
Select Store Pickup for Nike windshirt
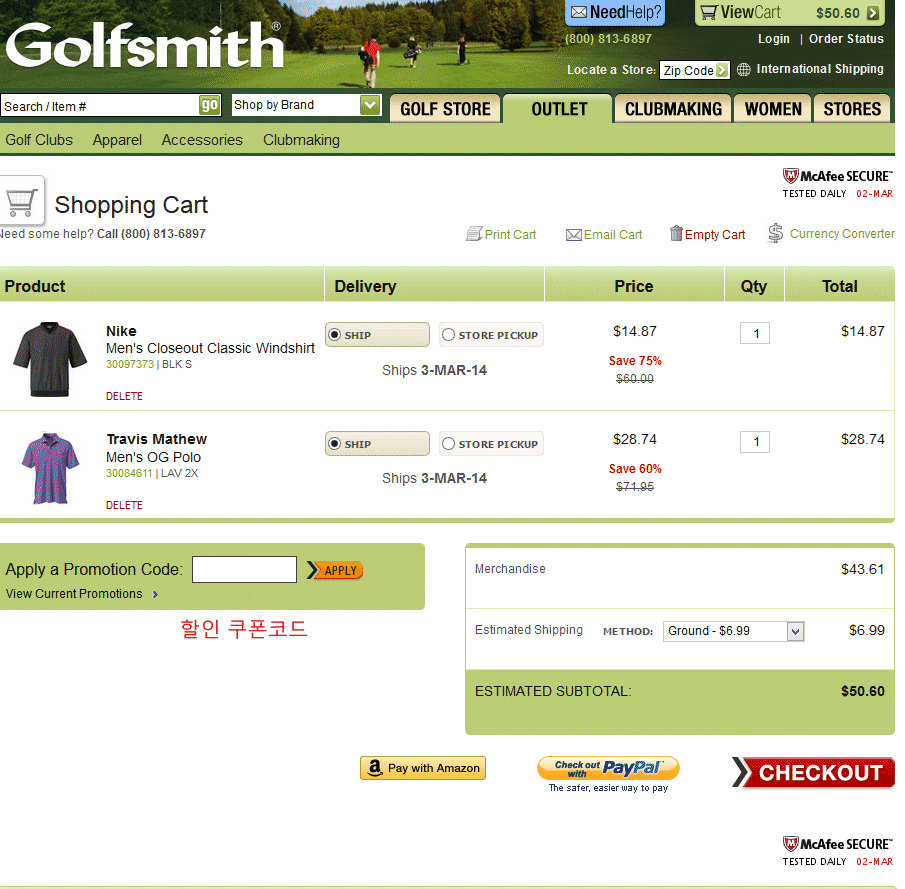click(x=448, y=335)
